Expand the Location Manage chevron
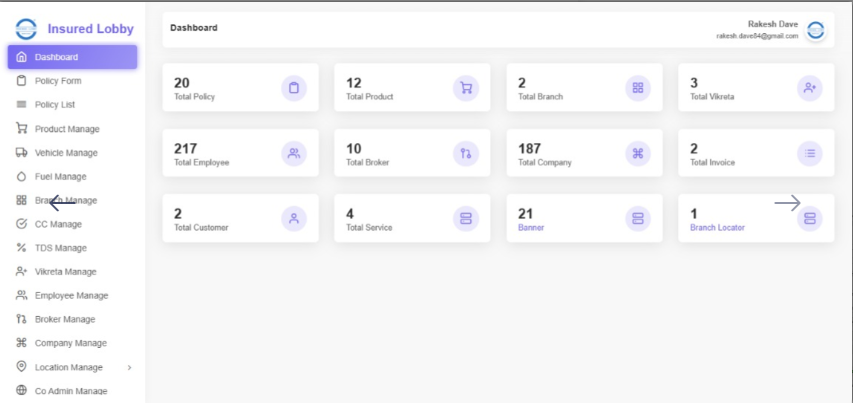Screen dimensions: 853x403 129,368
